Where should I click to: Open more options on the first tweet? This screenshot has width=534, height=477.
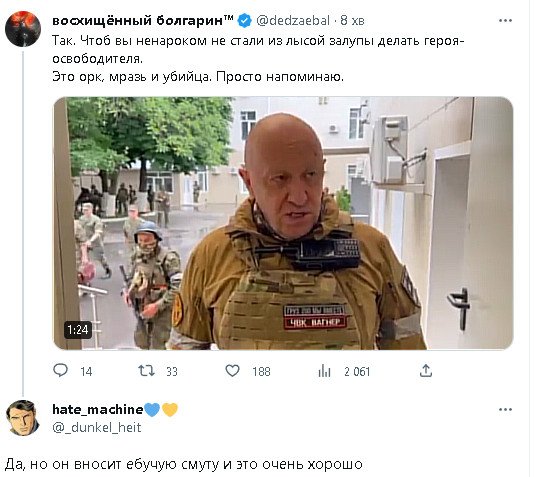pyautogui.click(x=505, y=21)
